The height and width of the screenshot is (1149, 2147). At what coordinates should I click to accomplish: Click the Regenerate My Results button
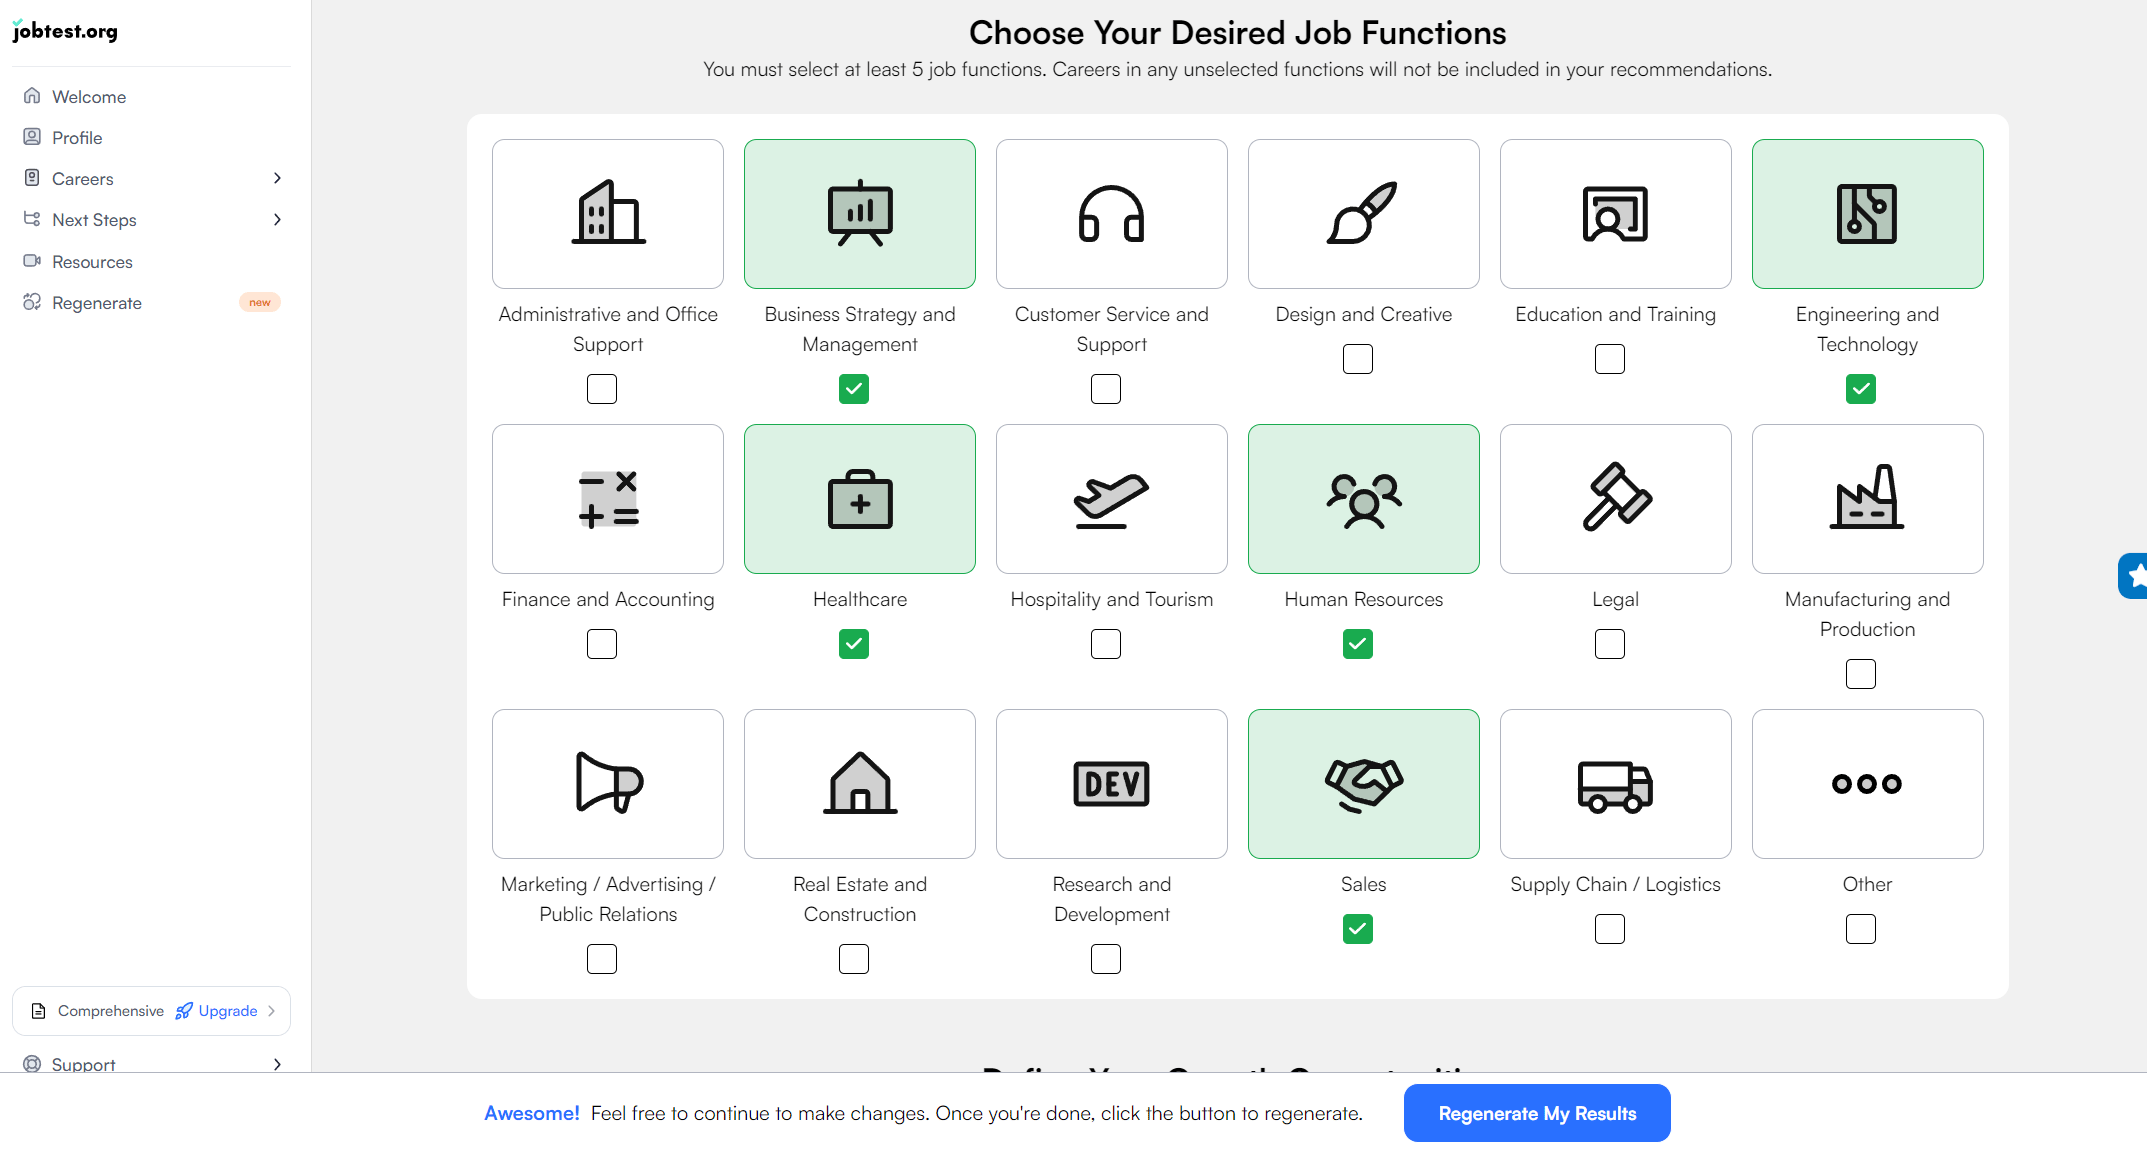click(1536, 1113)
